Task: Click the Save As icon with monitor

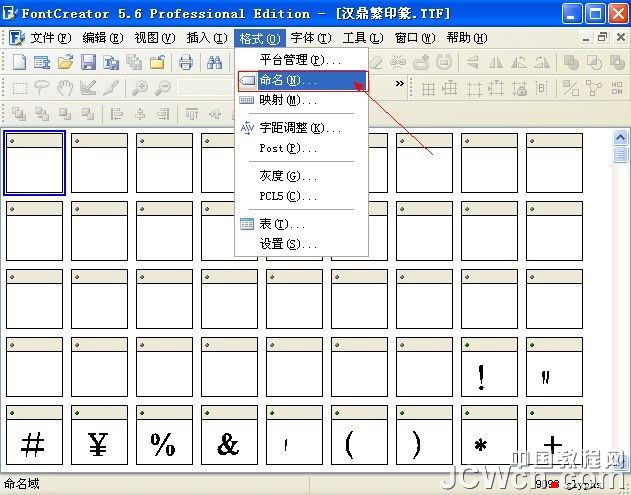Action: click(111, 62)
